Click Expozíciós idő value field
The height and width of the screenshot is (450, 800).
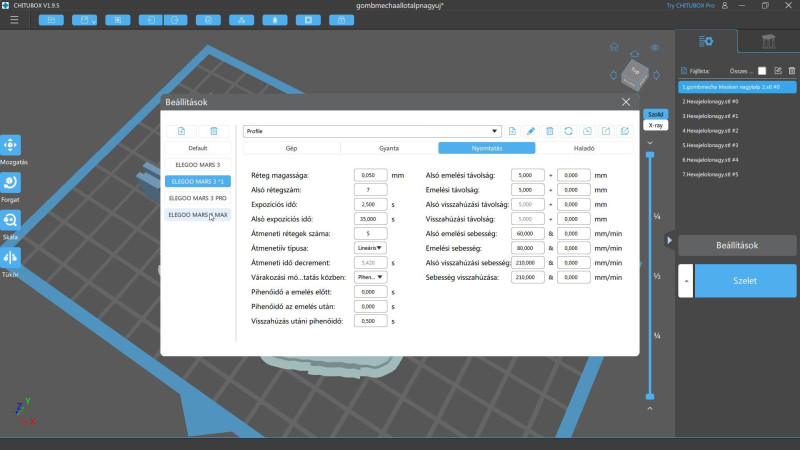pyautogui.click(x=370, y=204)
